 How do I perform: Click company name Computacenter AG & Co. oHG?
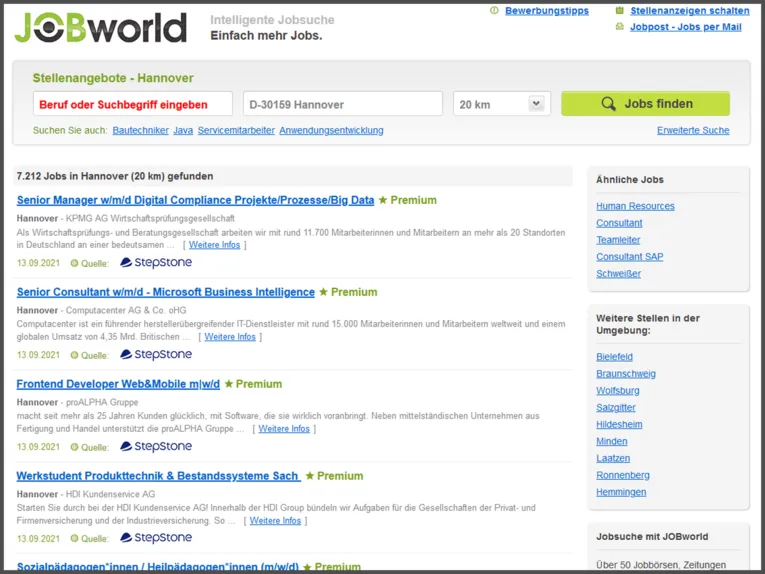point(126,310)
